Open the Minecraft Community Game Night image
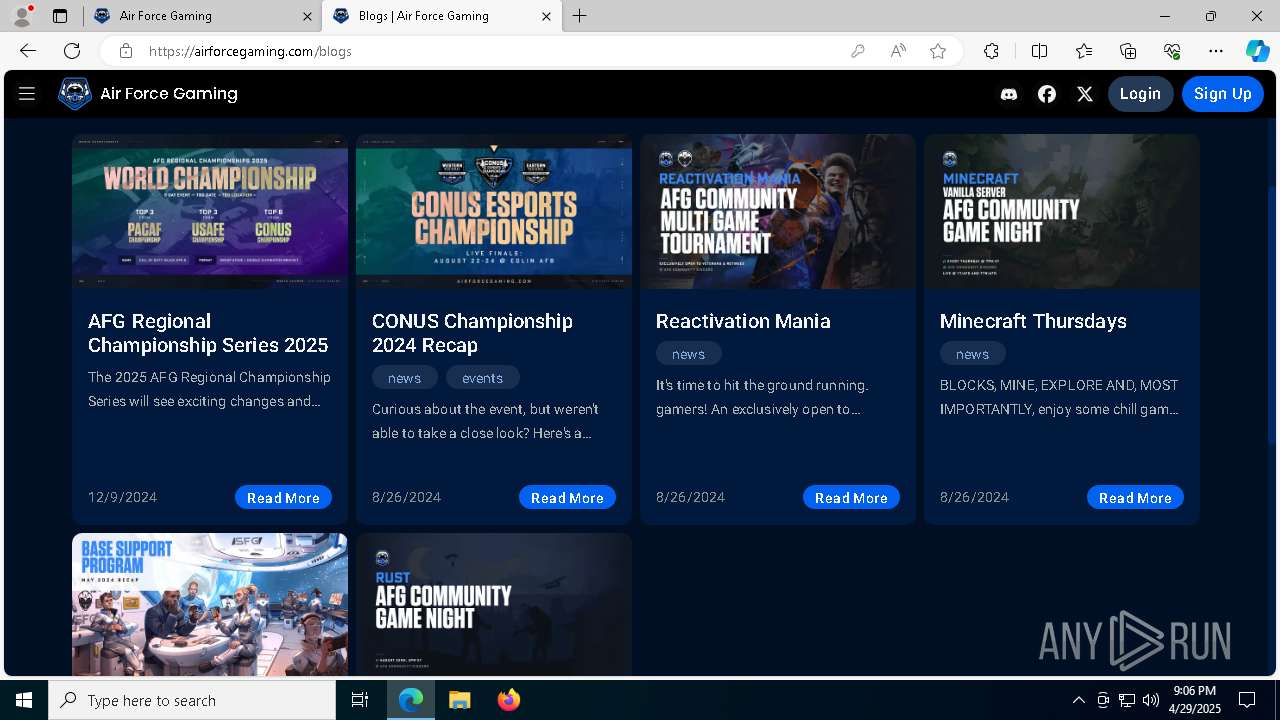The image size is (1280, 720). (x=1062, y=212)
